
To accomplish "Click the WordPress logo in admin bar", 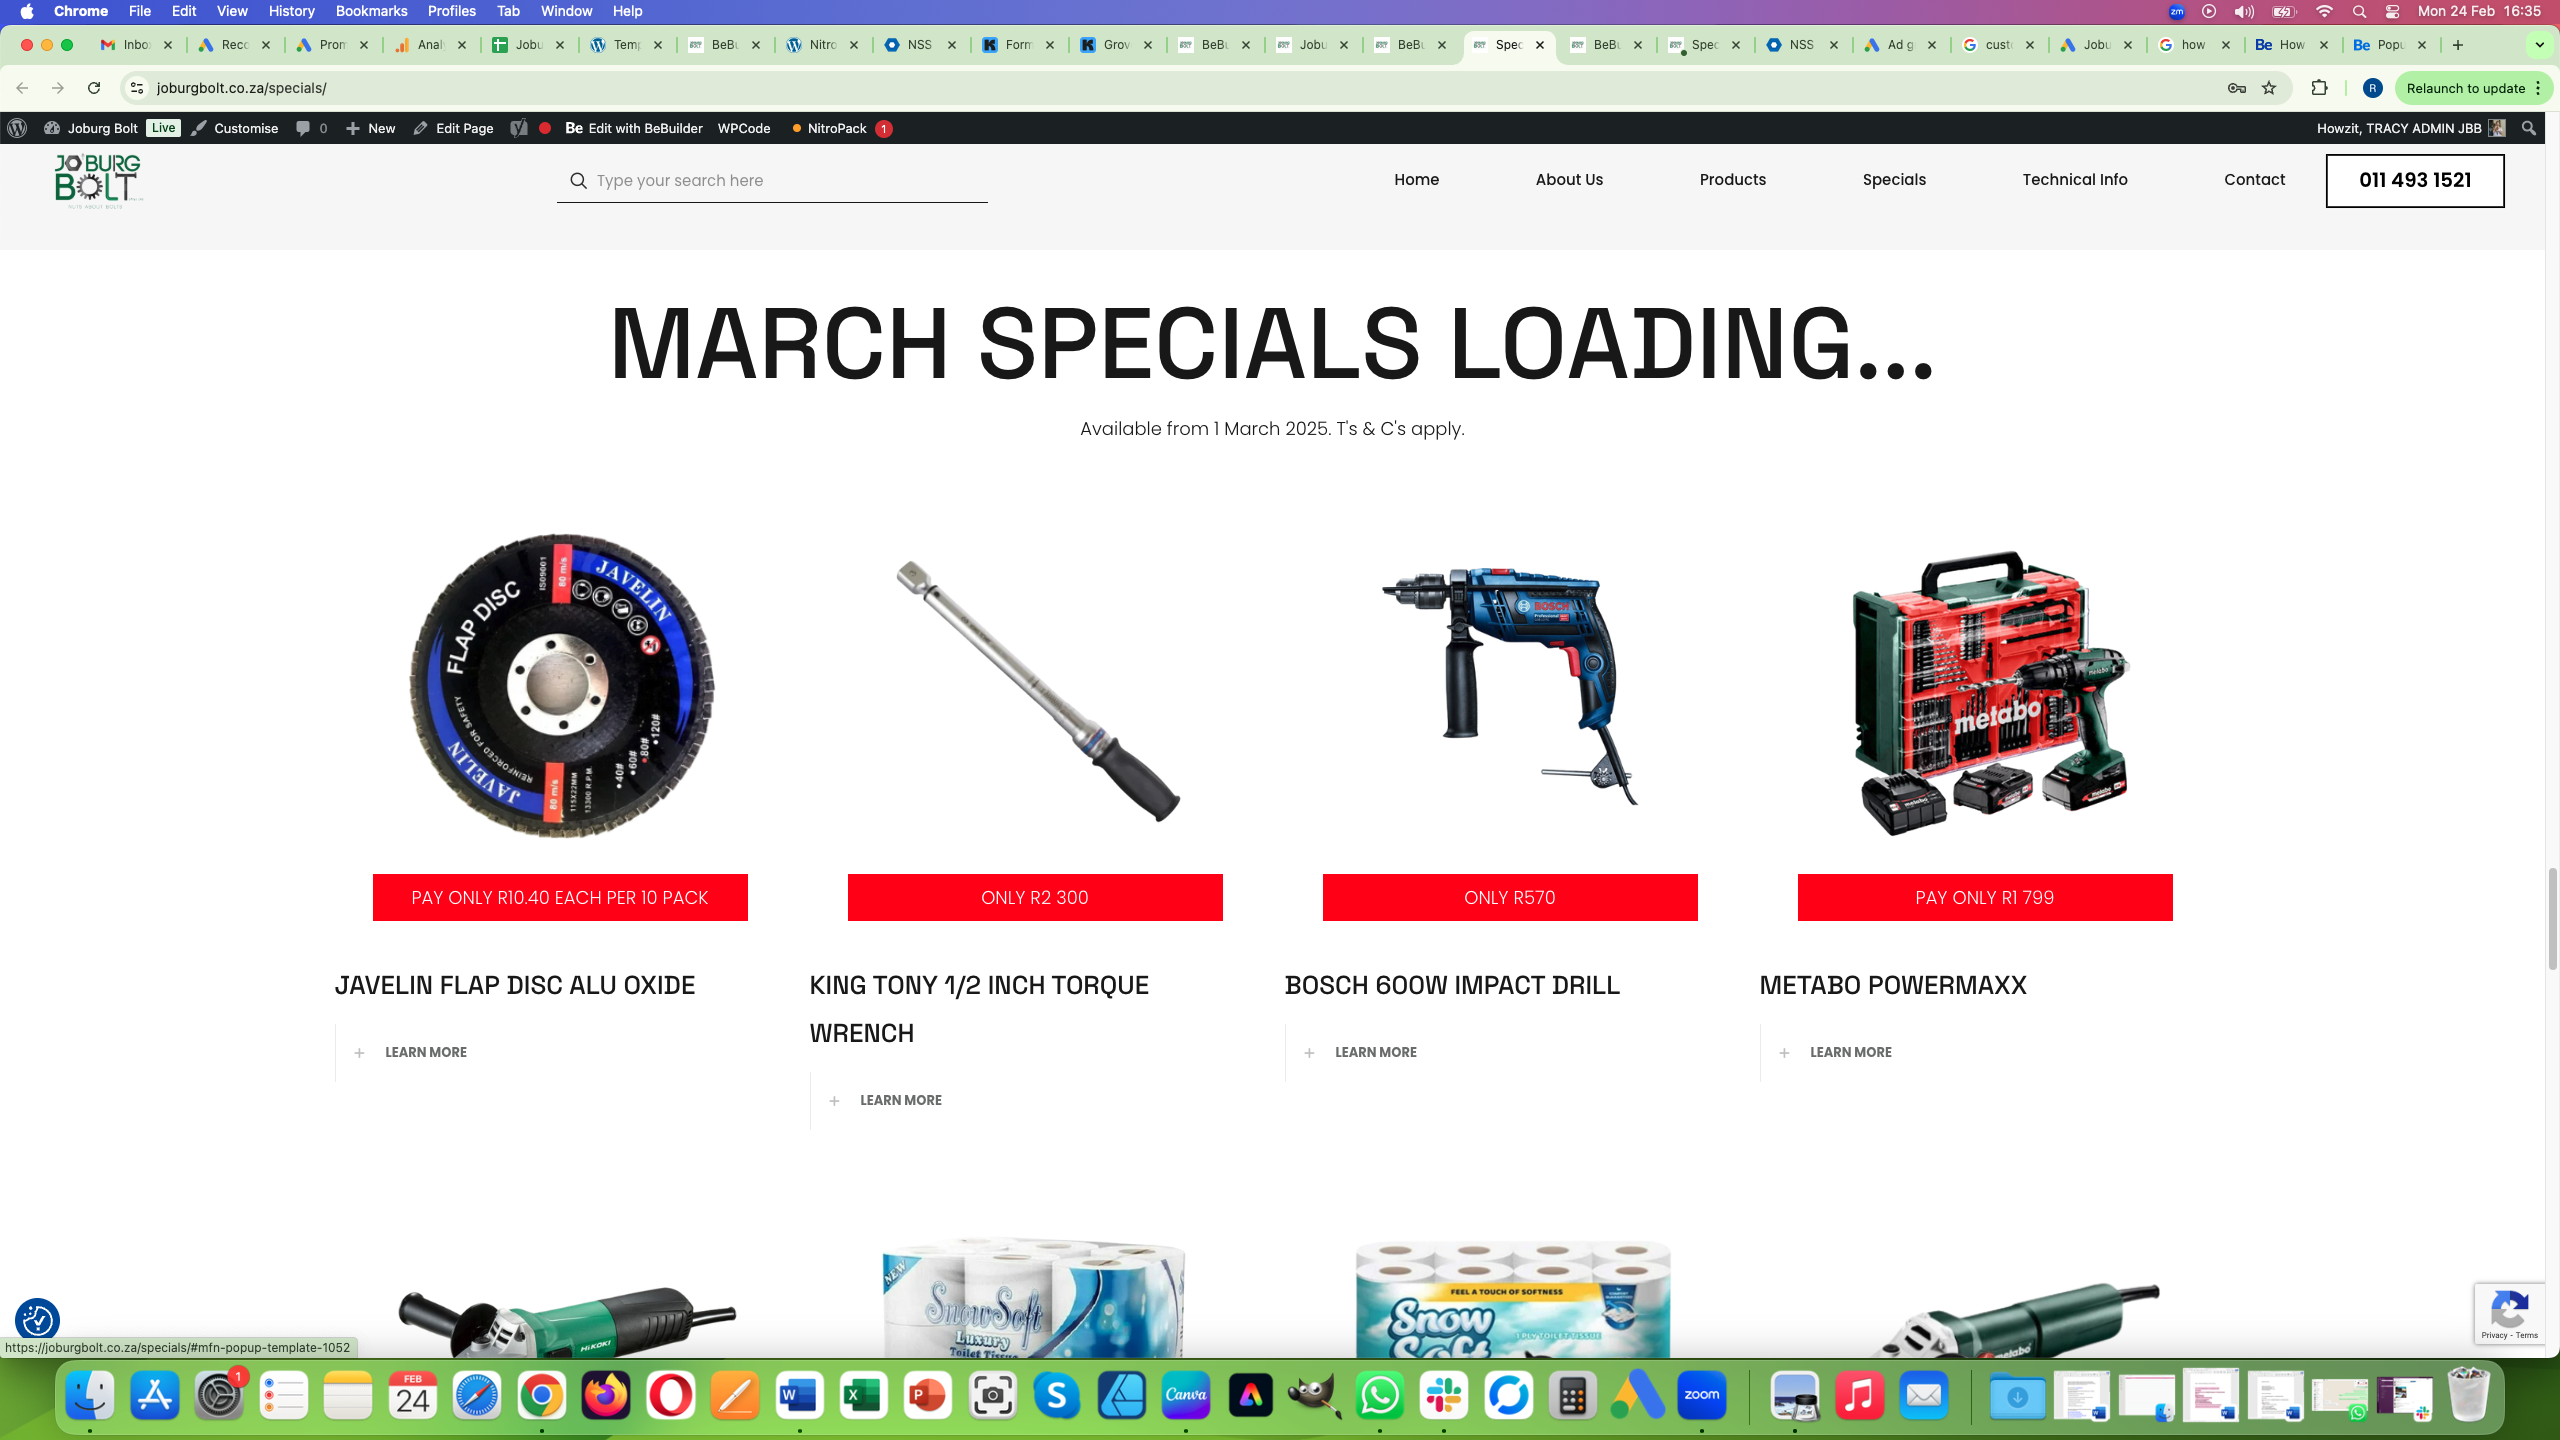I will tap(17, 128).
